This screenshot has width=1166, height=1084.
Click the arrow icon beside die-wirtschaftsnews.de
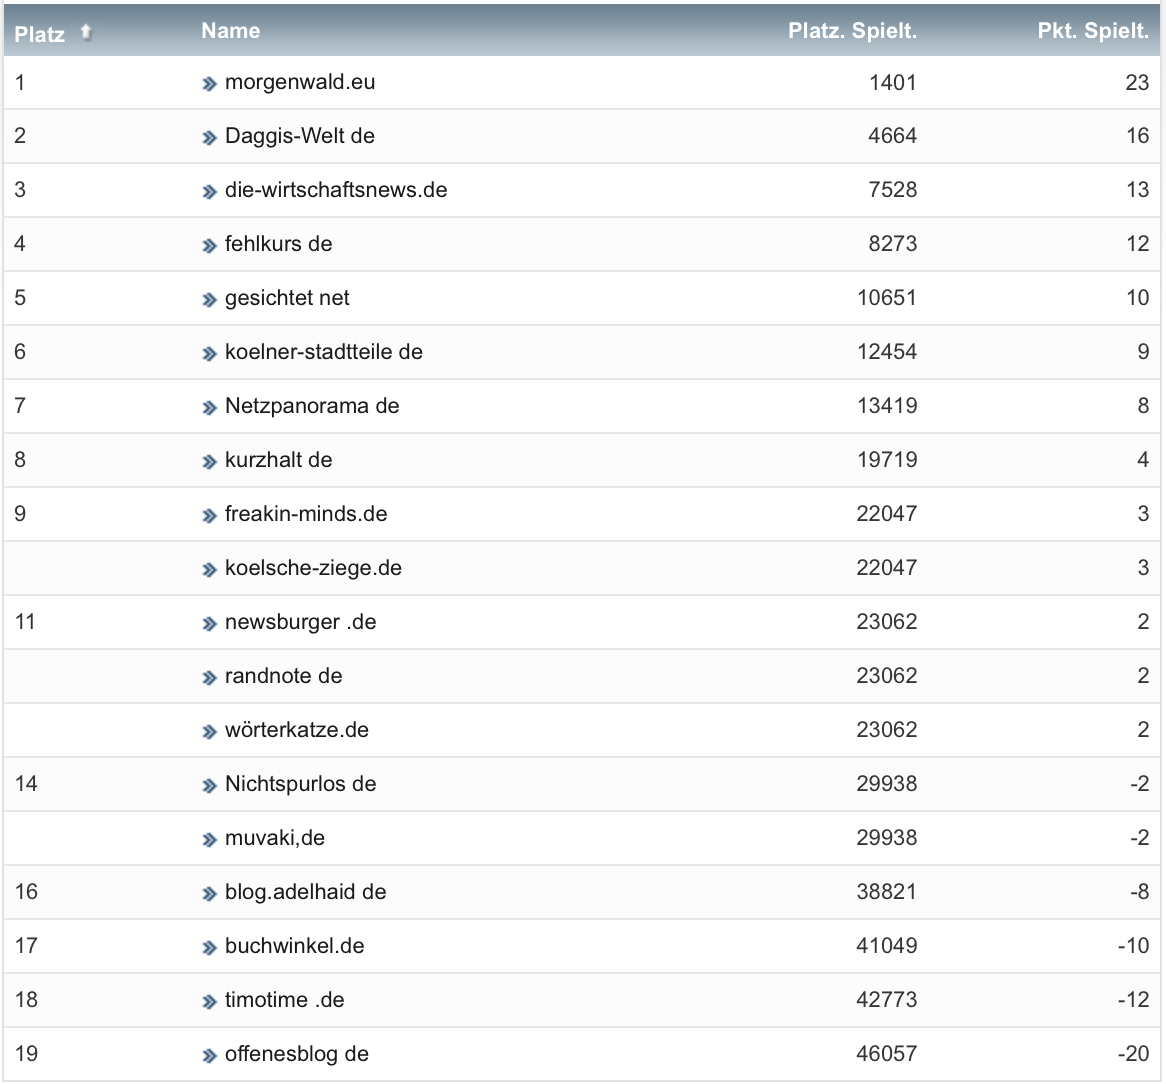(x=209, y=192)
